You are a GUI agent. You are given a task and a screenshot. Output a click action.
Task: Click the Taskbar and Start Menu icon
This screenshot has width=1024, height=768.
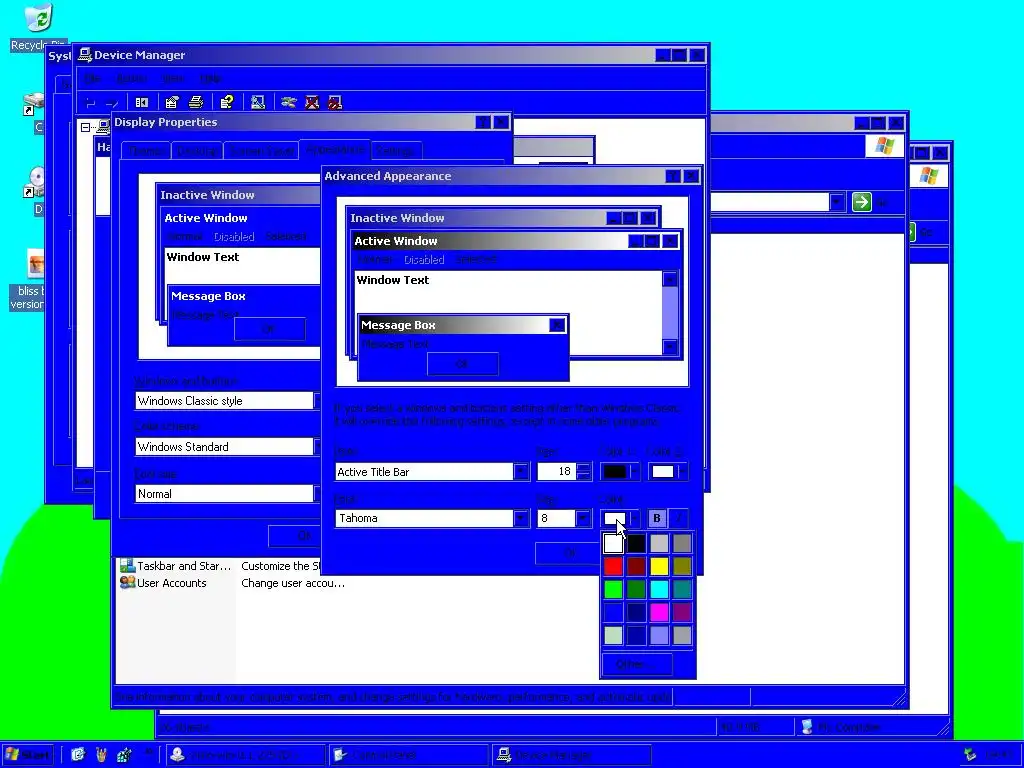click(x=127, y=566)
